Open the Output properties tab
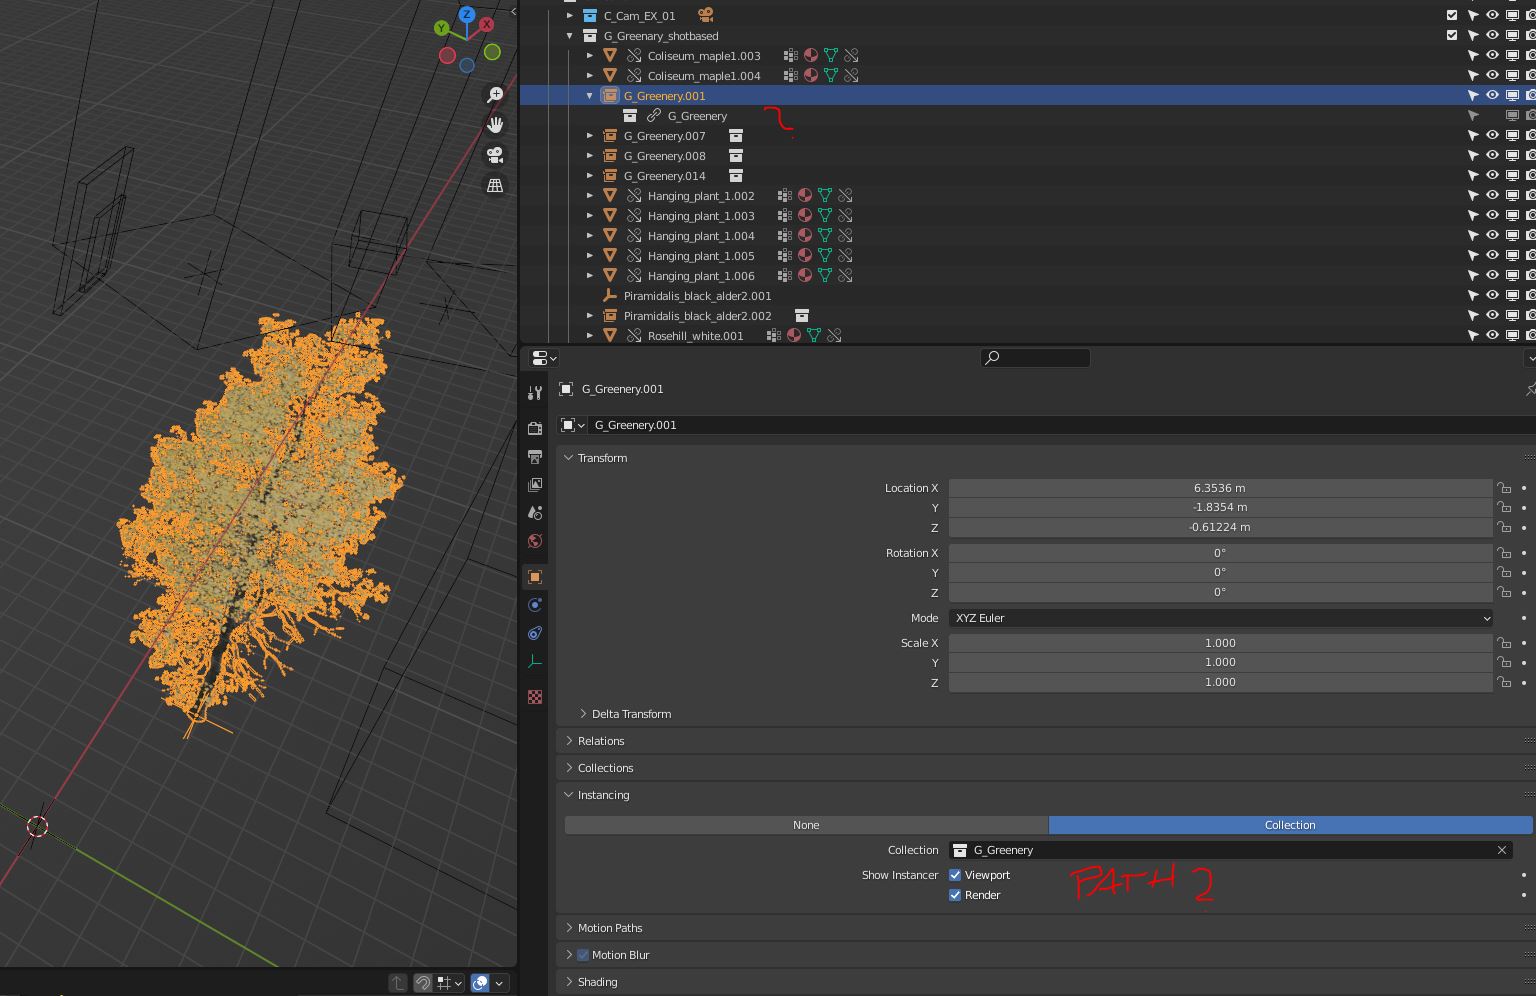Image resolution: width=1536 pixels, height=996 pixels. [x=535, y=456]
